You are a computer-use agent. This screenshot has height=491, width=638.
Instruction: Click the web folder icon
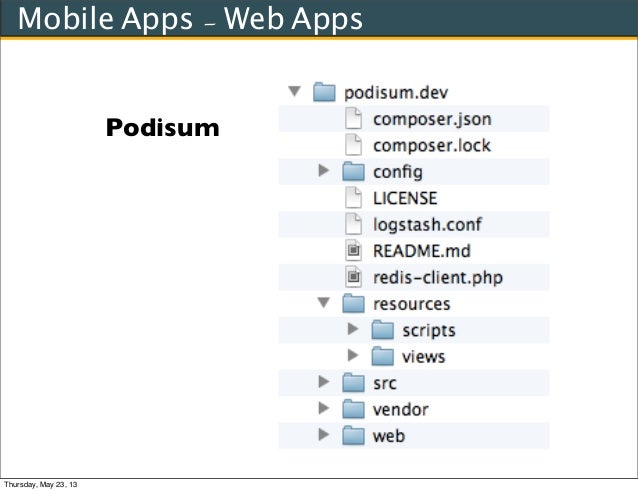pos(353,435)
